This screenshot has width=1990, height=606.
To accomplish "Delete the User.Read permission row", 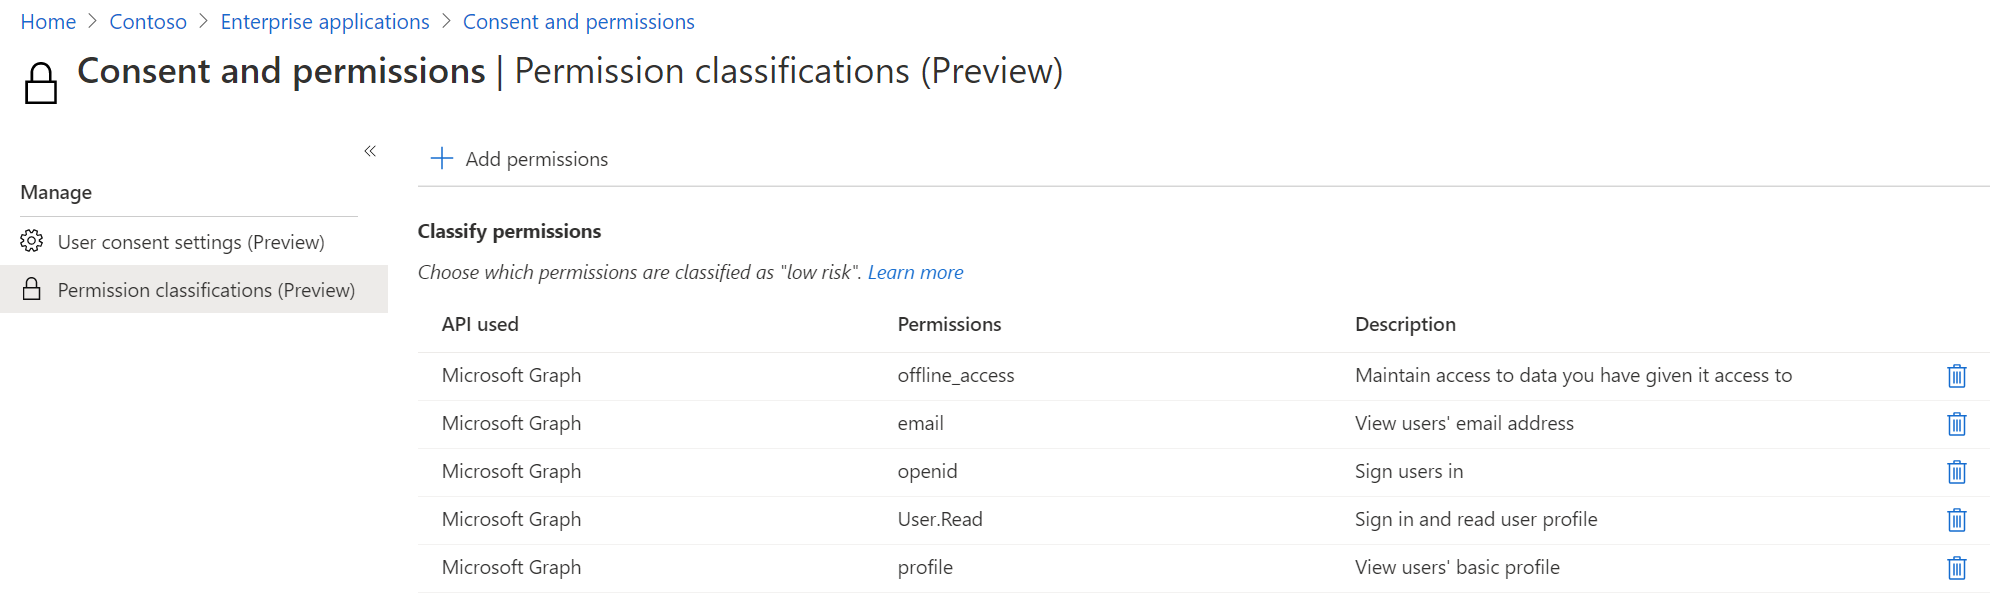I will point(1956,520).
